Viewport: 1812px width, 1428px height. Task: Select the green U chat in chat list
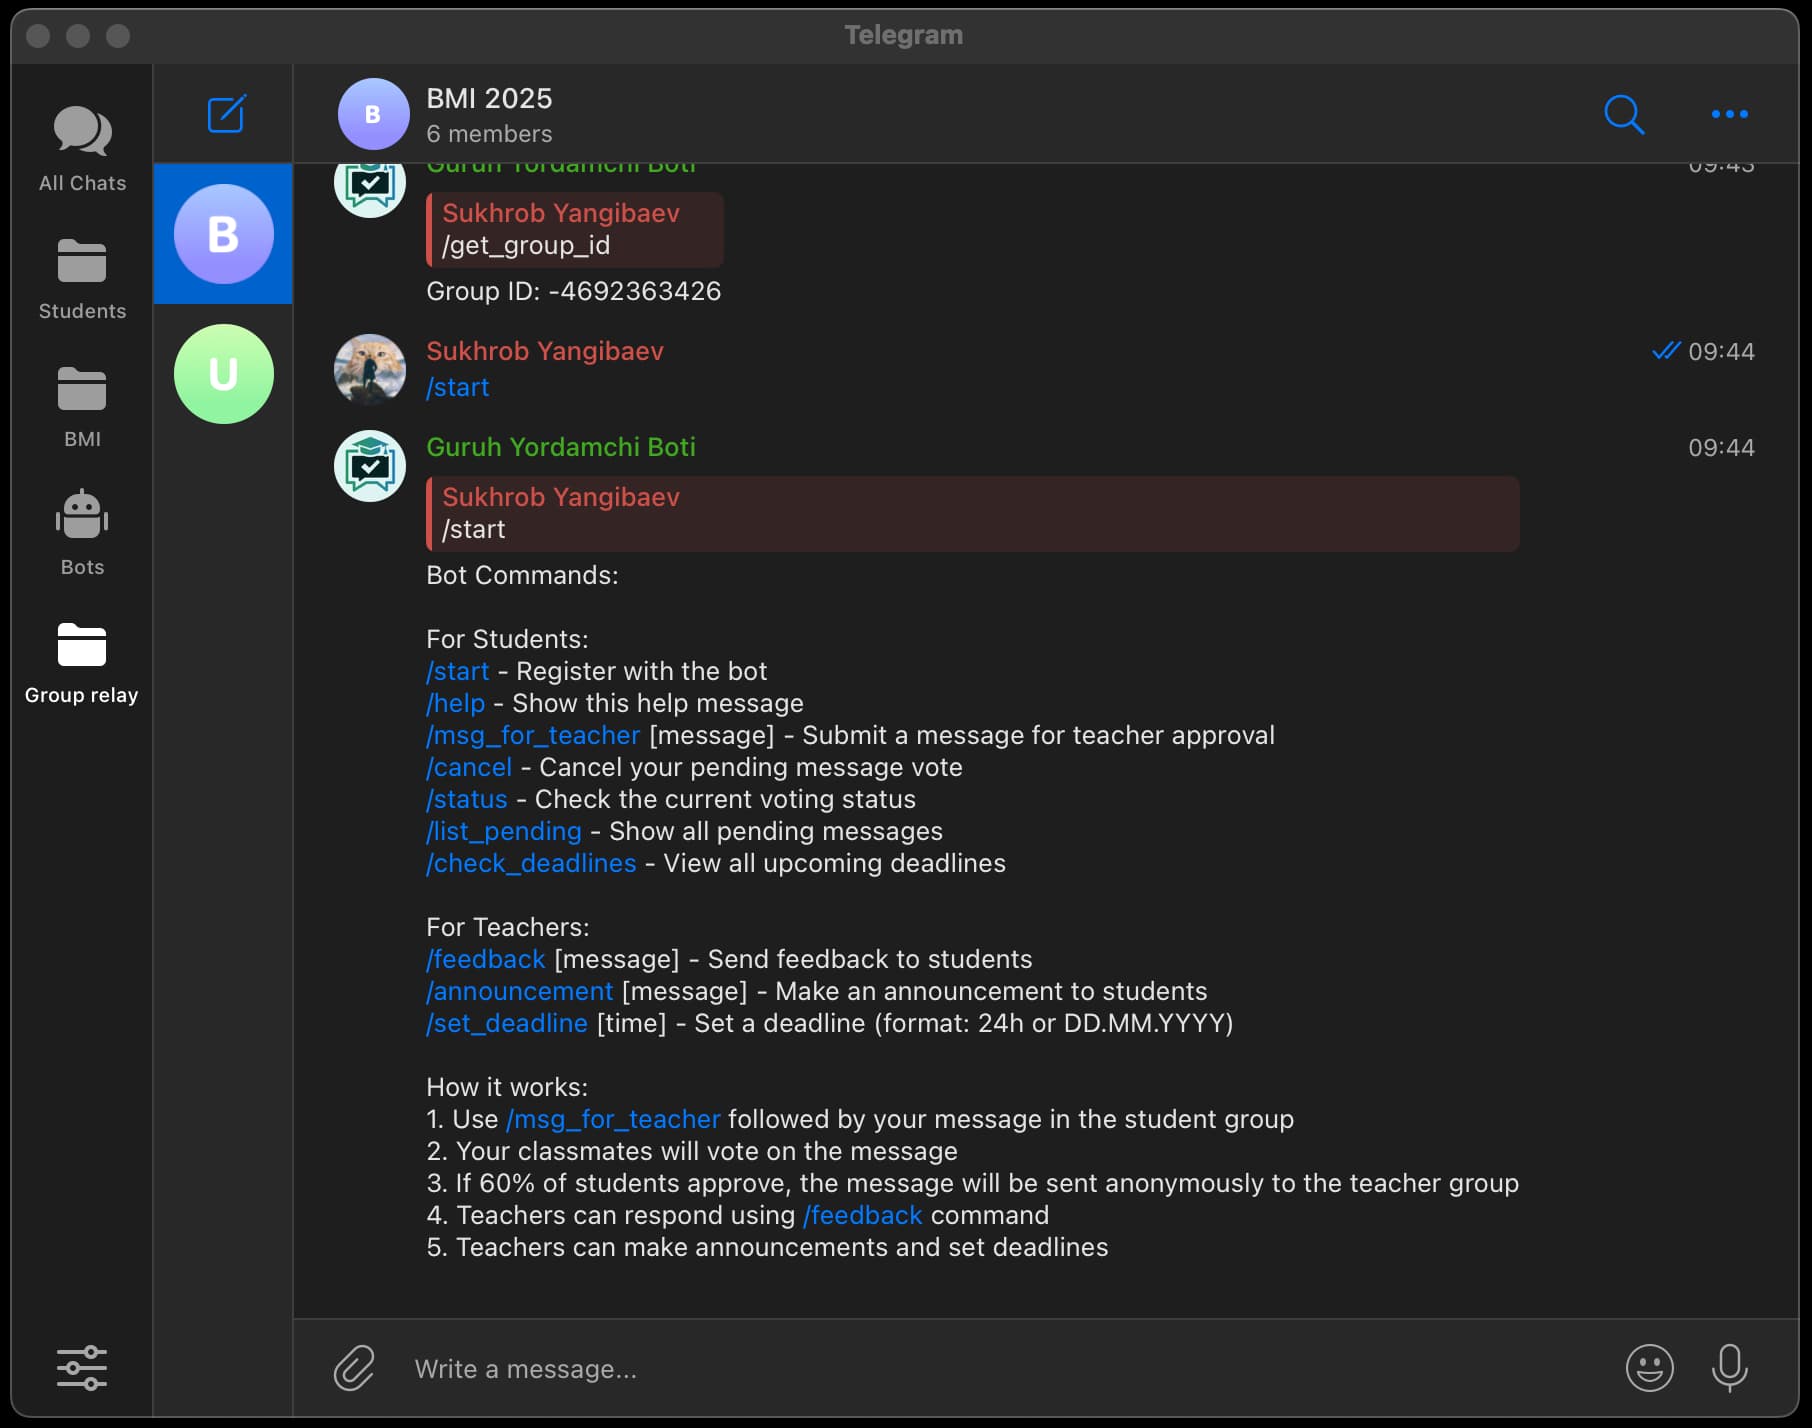coord(224,374)
